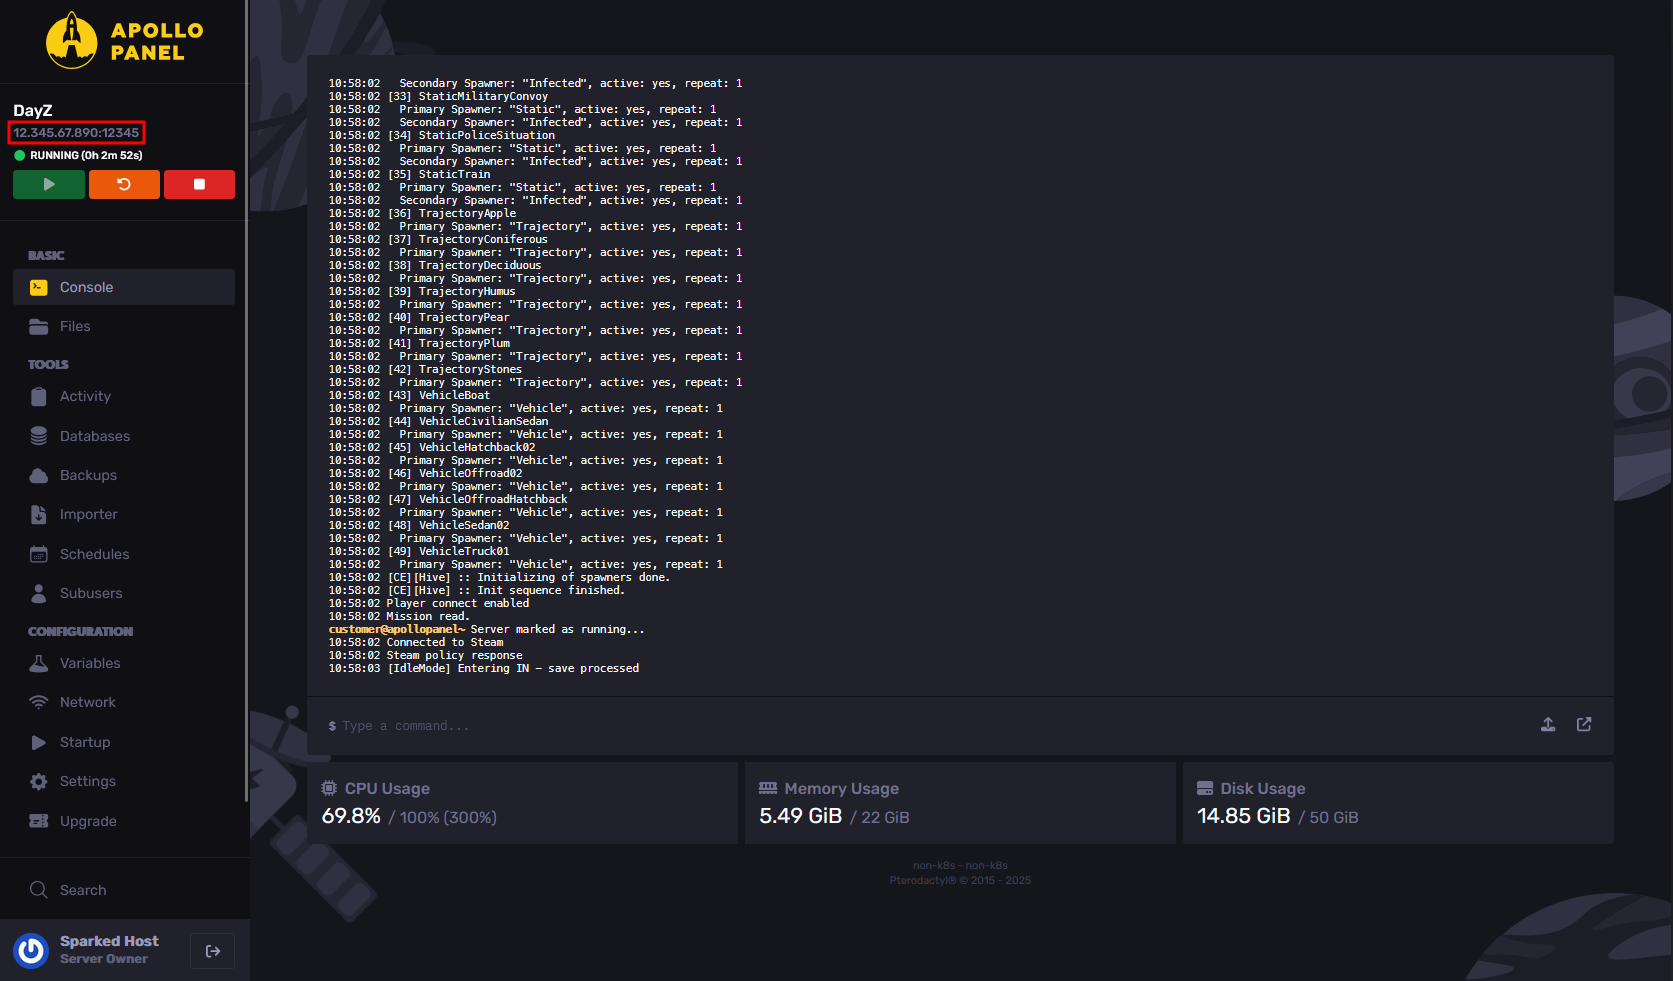Click the sidebar scrollbar

(246, 400)
